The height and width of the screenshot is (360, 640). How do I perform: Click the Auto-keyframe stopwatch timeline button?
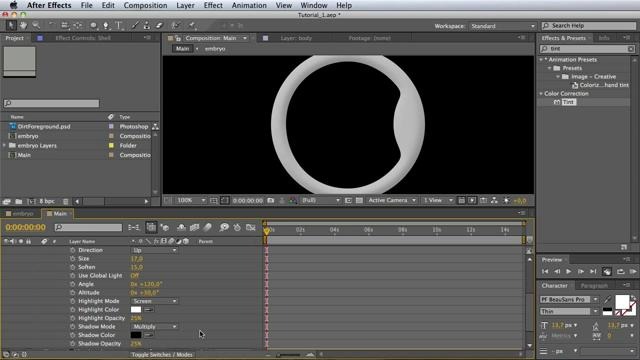(237, 227)
